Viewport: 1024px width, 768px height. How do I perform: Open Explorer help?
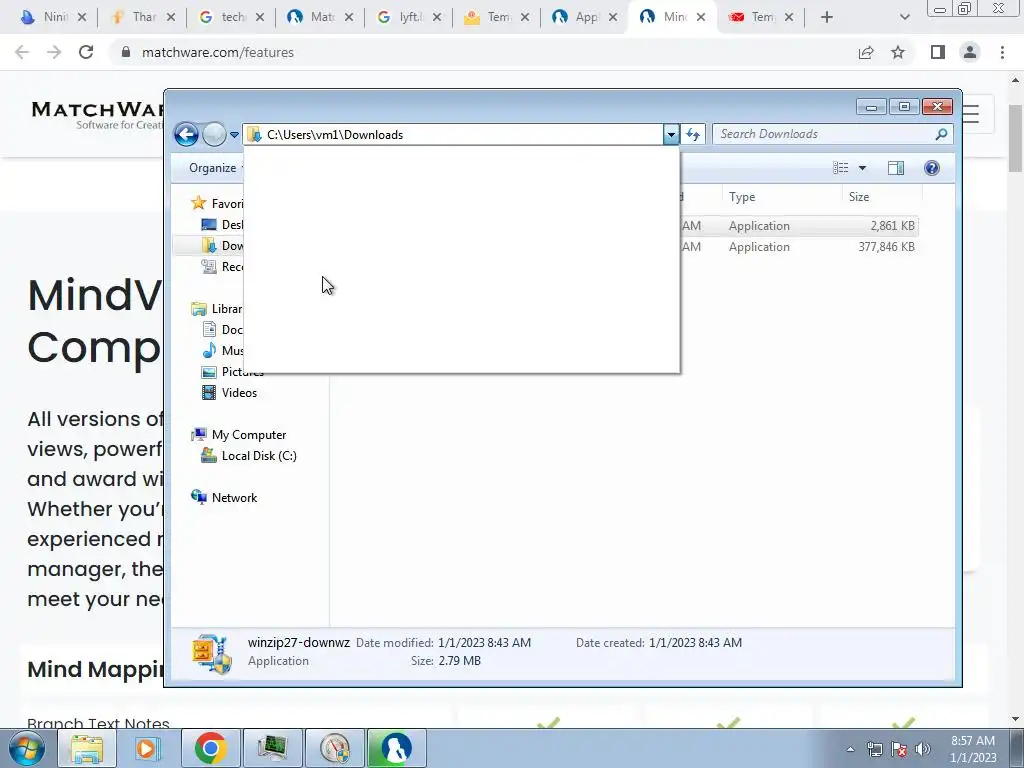pos(932,168)
